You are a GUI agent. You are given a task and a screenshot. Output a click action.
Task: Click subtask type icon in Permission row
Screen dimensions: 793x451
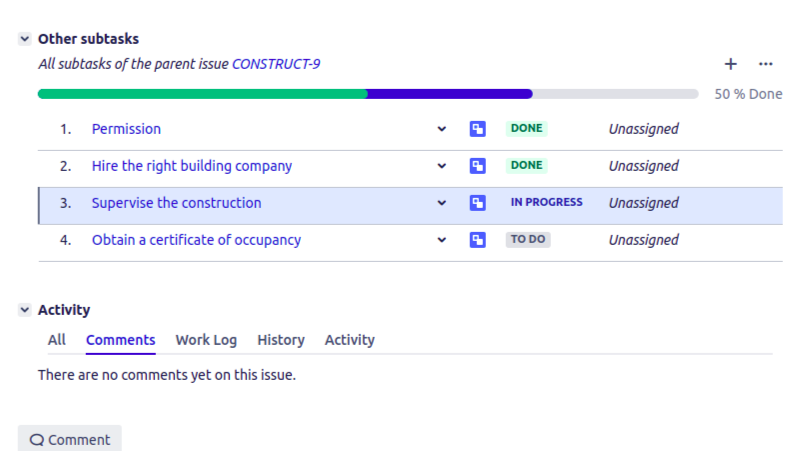tap(478, 129)
